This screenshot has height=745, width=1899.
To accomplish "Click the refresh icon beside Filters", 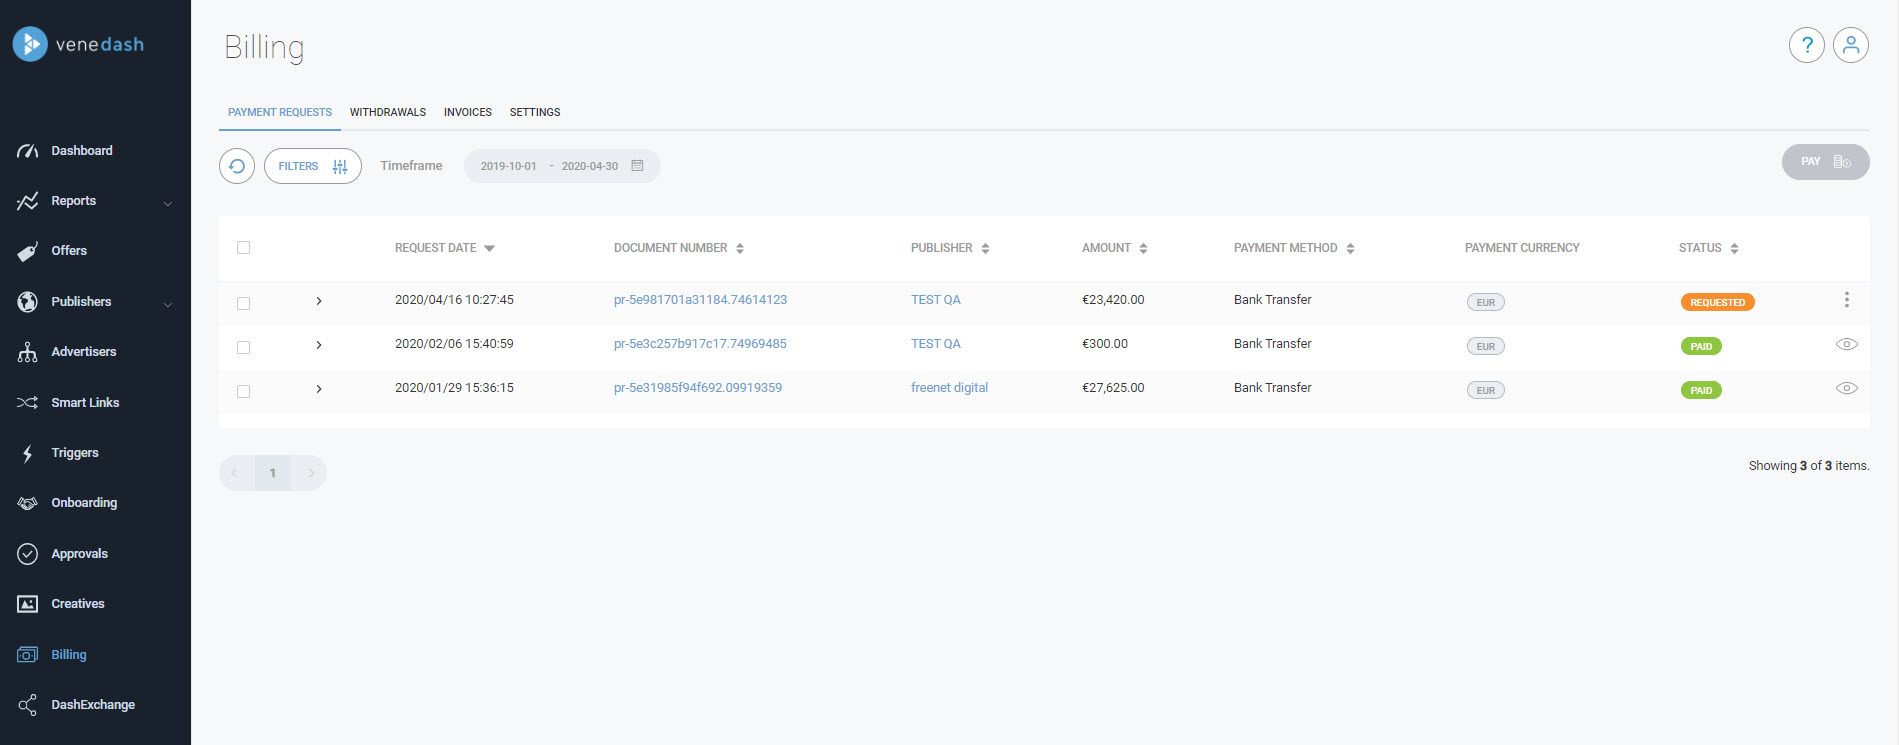I will pyautogui.click(x=237, y=166).
